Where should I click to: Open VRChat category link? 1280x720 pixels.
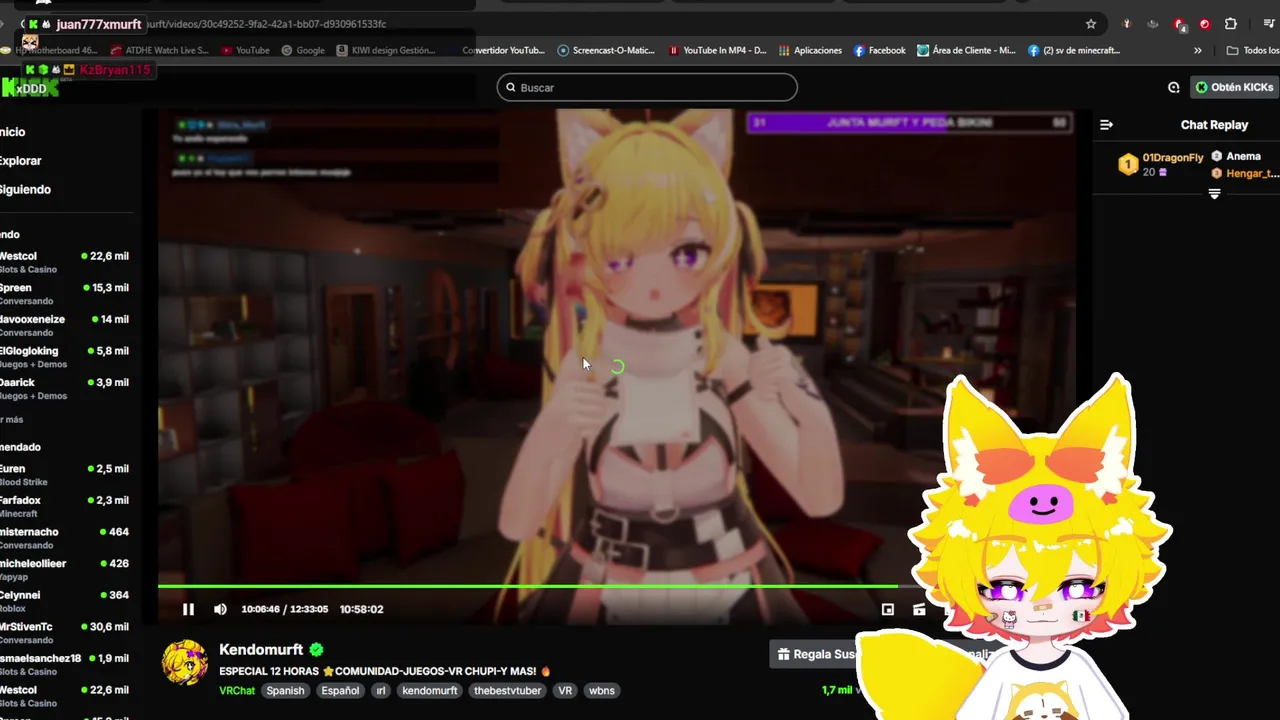237,691
